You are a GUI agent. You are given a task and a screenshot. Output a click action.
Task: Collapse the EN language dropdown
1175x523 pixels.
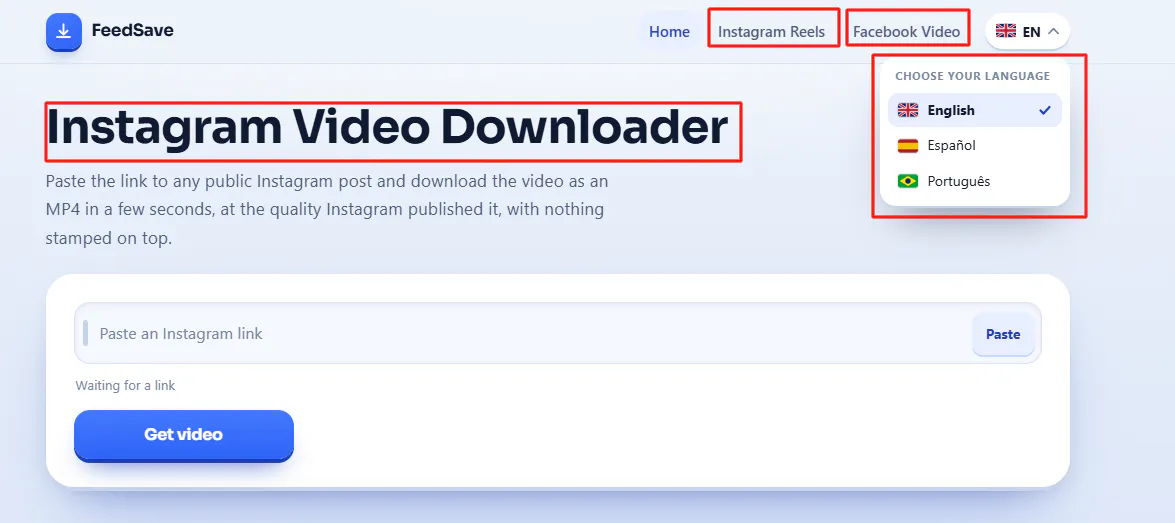[x=1027, y=31]
